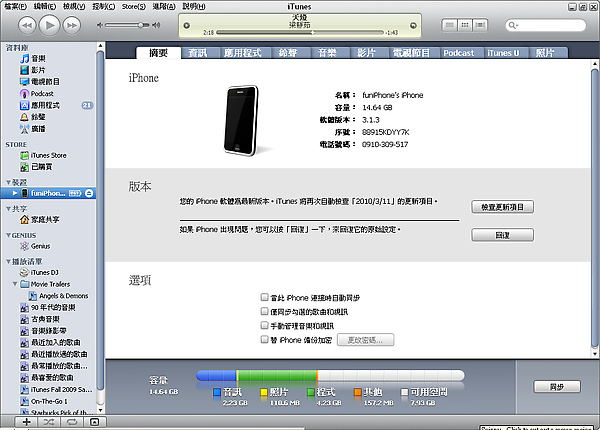Click the search field

(546, 25)
